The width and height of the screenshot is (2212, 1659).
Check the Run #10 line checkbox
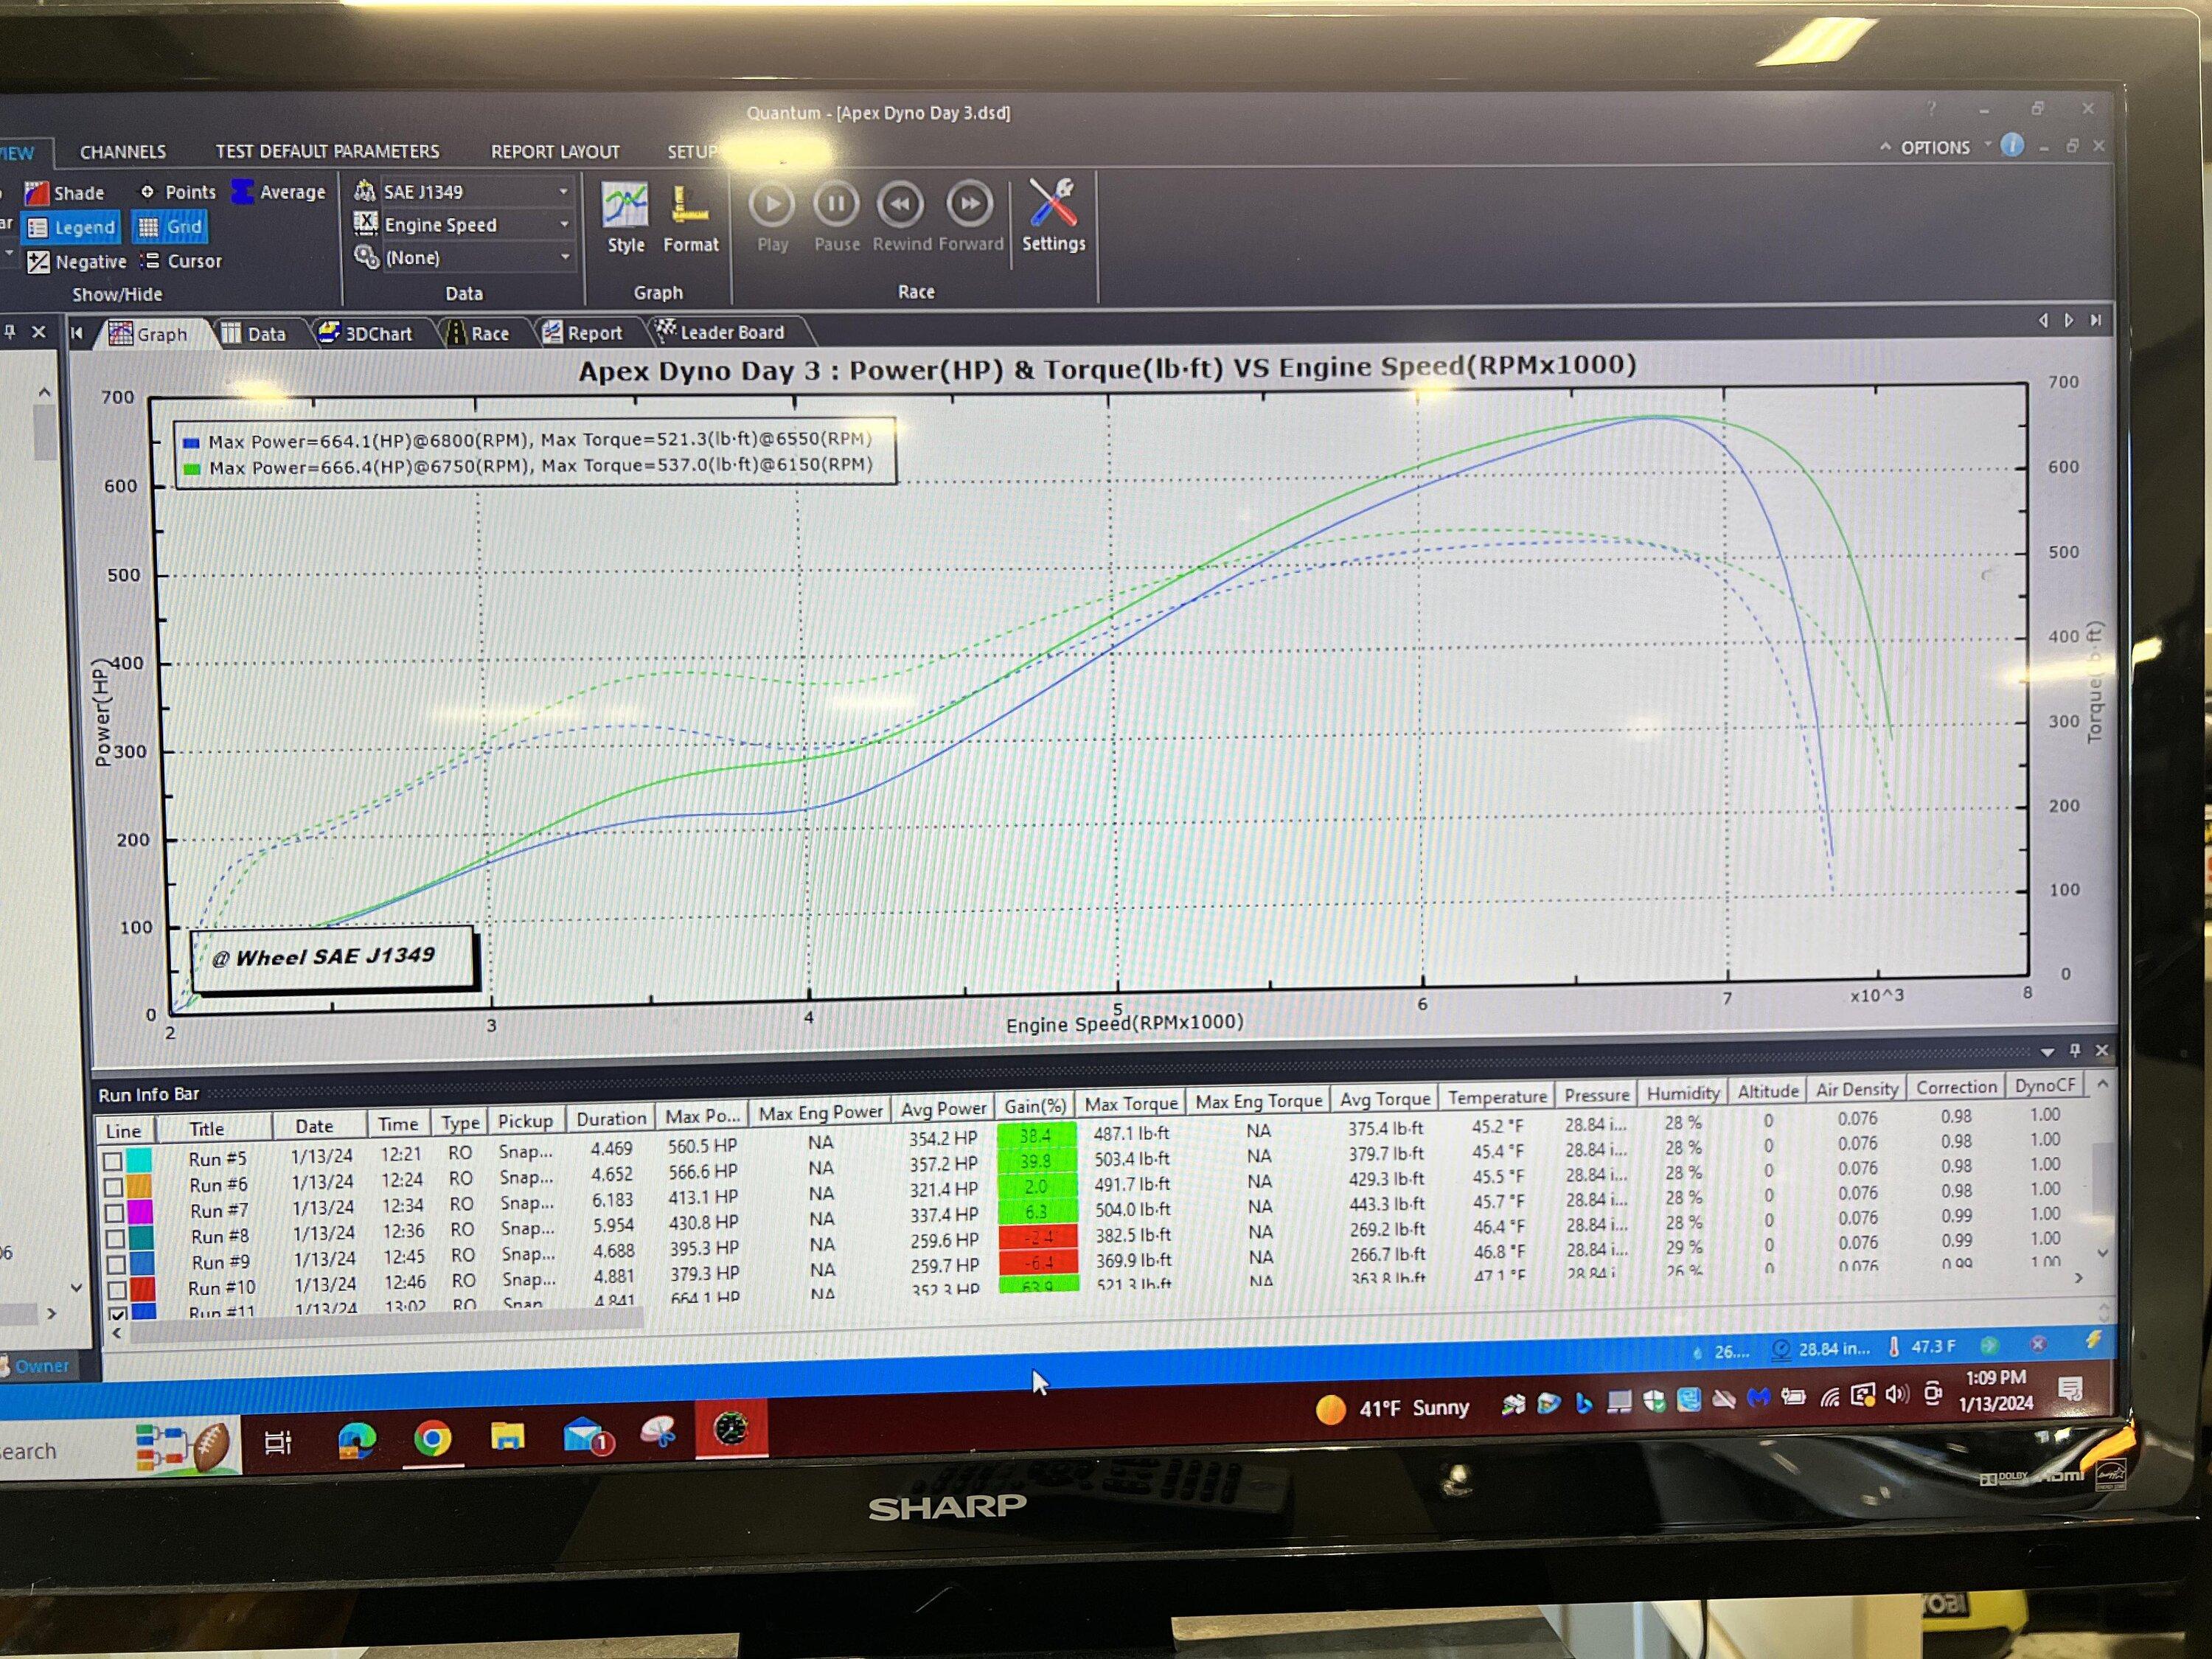[x=118, y=1290]
